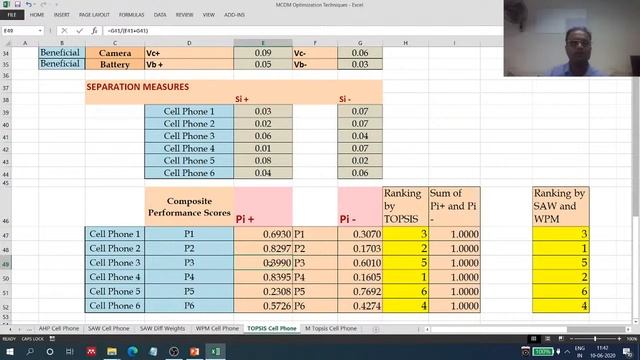Screen dimensions: 640x360
Task: Click the 100% zoom level text
Action: point(632,339)
